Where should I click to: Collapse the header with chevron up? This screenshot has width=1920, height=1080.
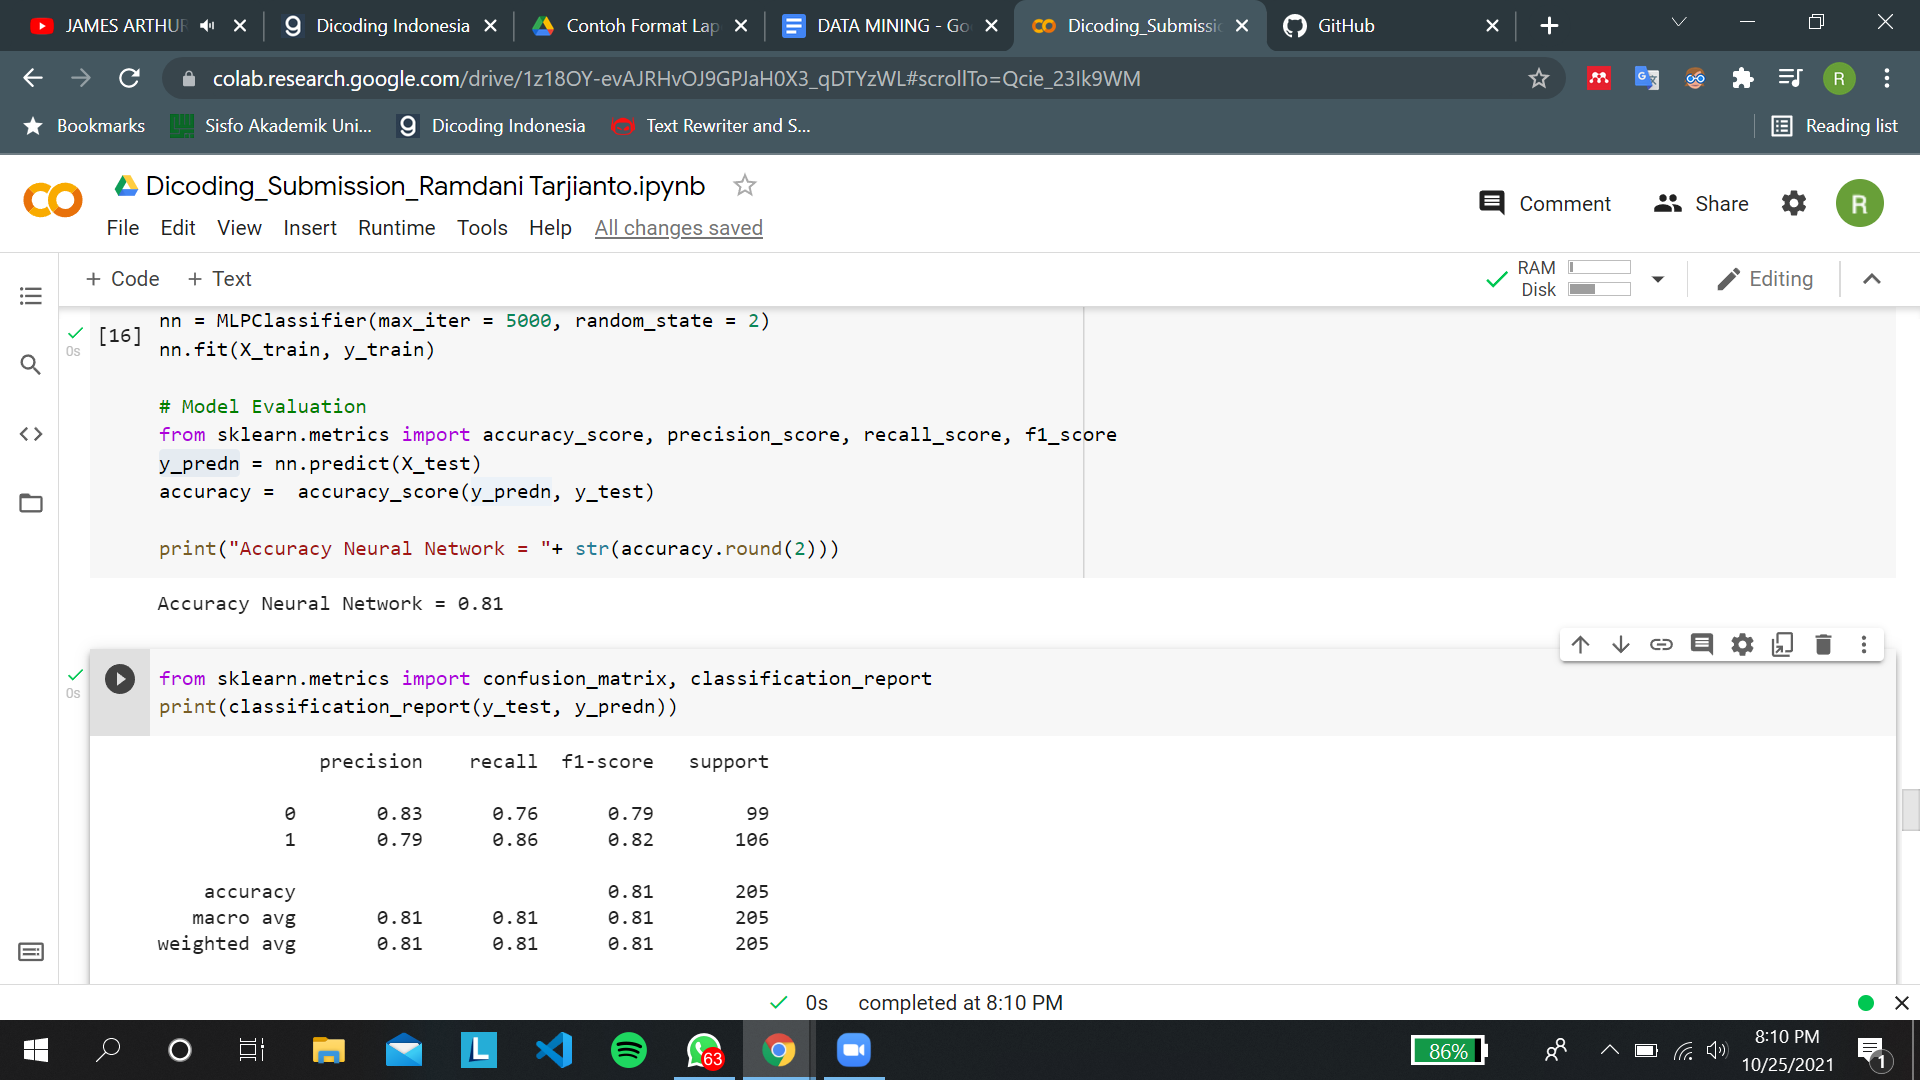coord(1872,279)
